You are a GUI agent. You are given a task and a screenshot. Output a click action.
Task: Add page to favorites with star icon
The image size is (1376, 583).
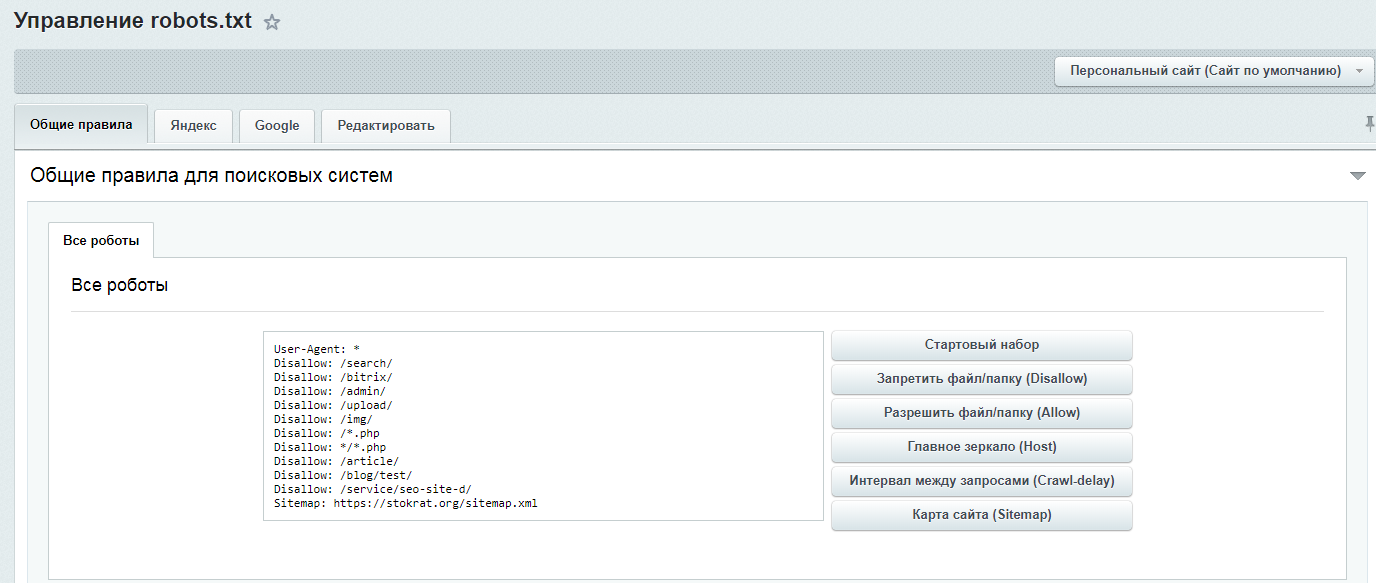tap(272, 23)
